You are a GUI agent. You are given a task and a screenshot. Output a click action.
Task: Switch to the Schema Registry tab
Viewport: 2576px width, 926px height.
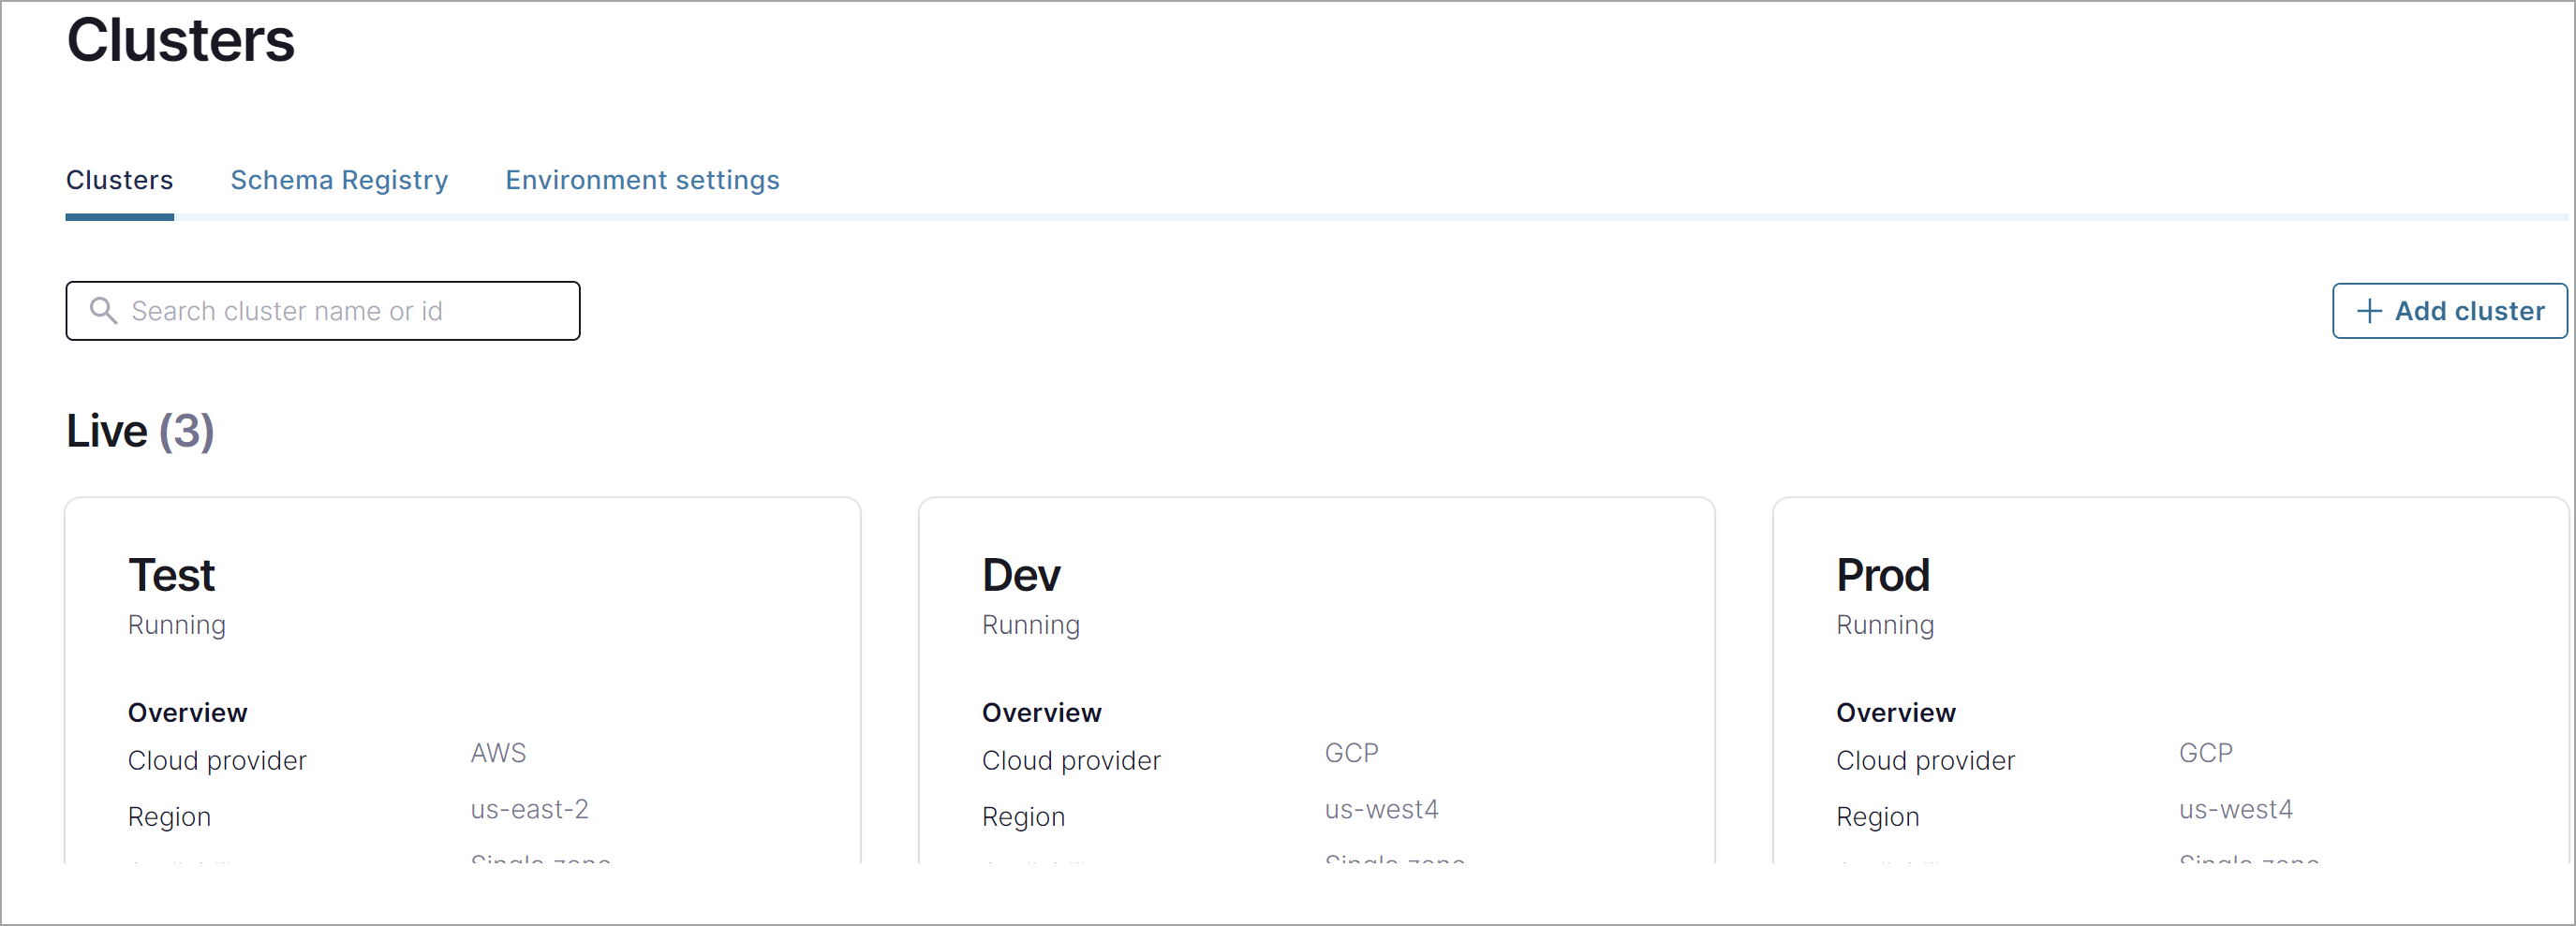click(x=339, y=180)
